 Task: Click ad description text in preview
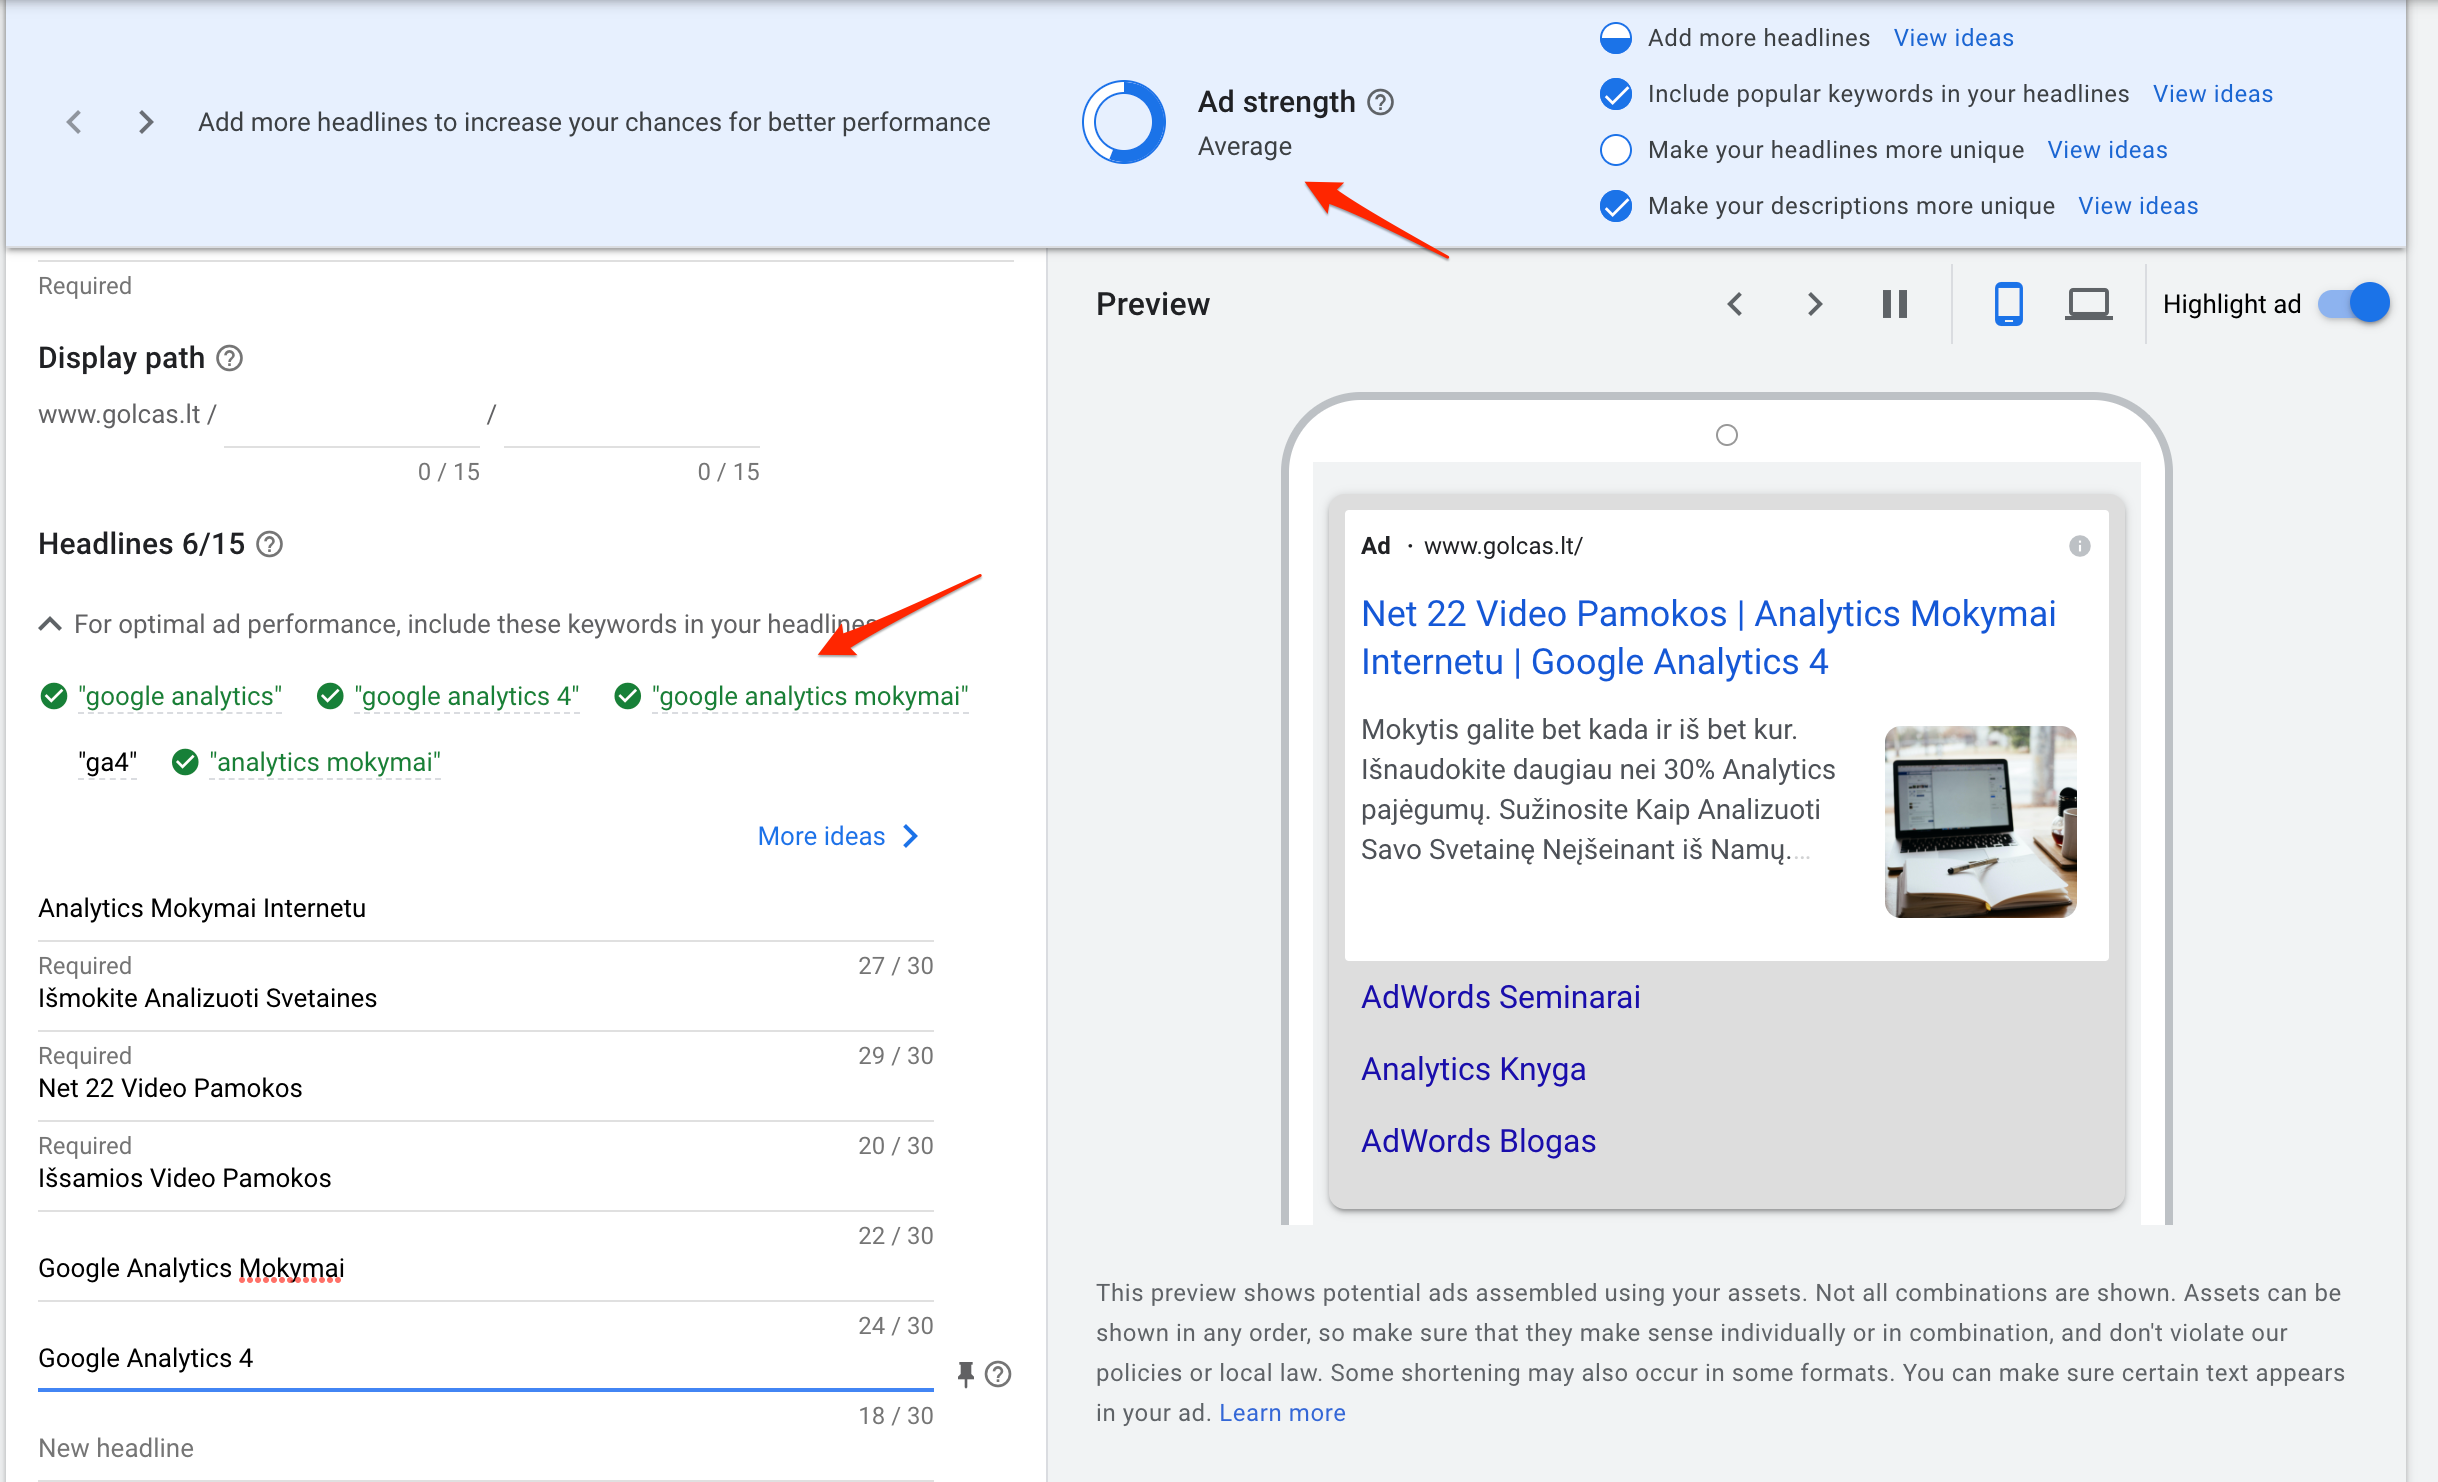click(1600, 789)
